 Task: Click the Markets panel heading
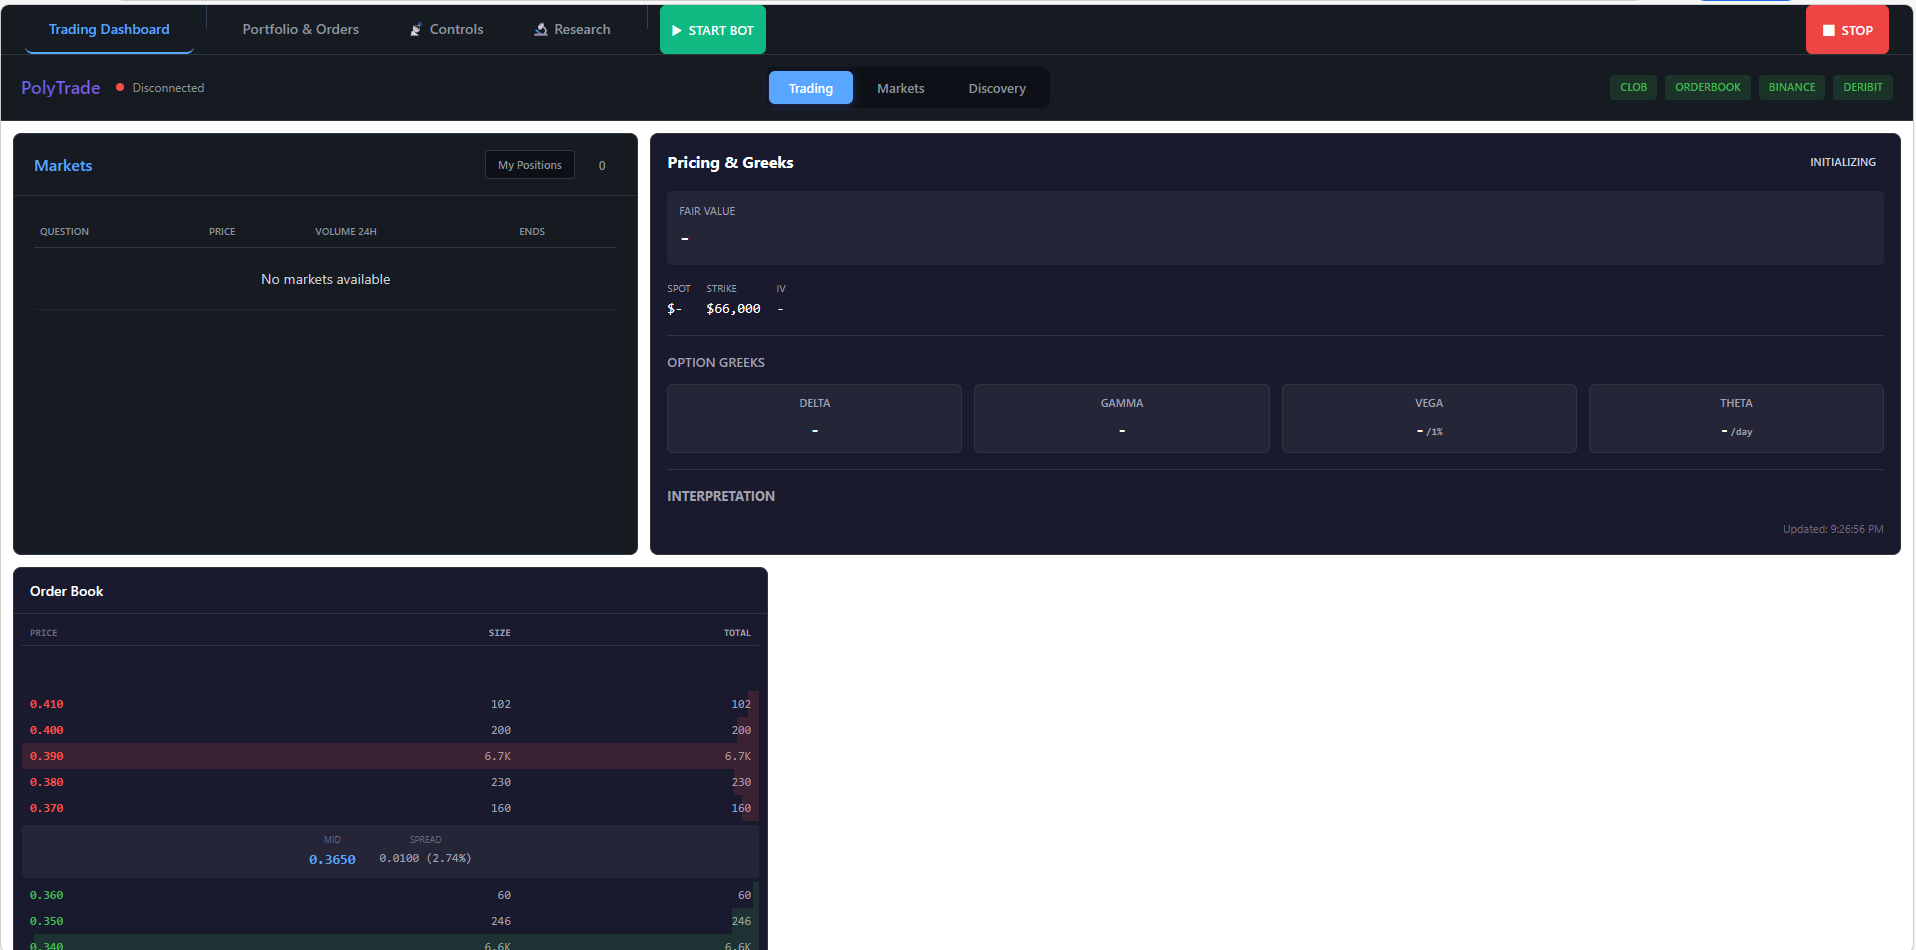[x=63, y=166]
